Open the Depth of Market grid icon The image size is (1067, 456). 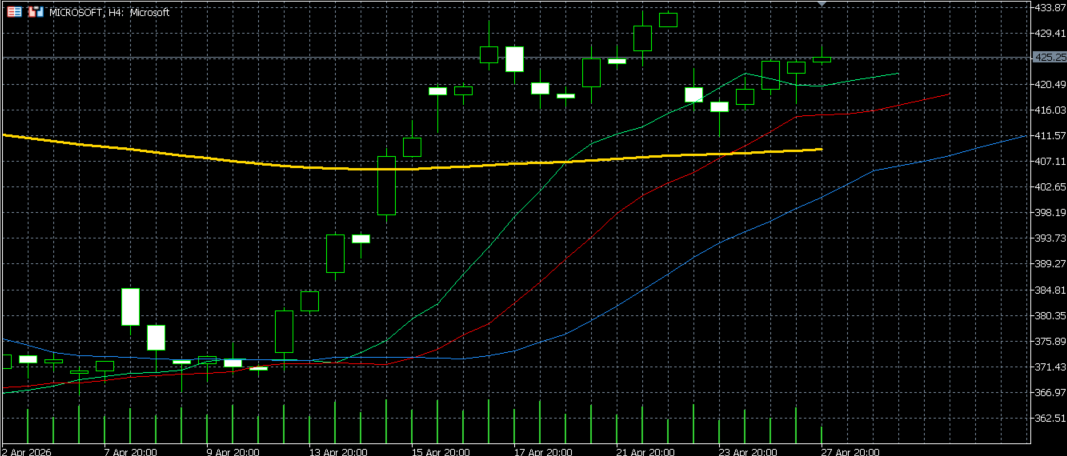14,12
